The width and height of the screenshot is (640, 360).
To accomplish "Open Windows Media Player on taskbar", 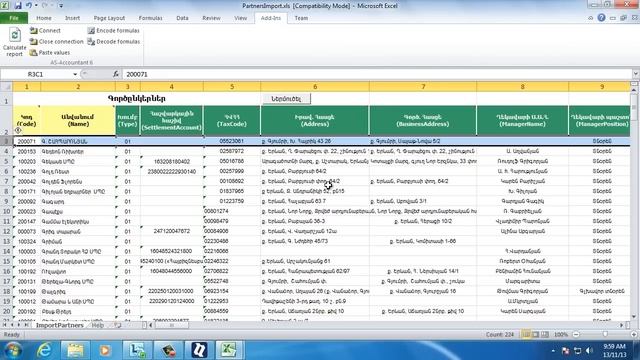I will (105, 350).
